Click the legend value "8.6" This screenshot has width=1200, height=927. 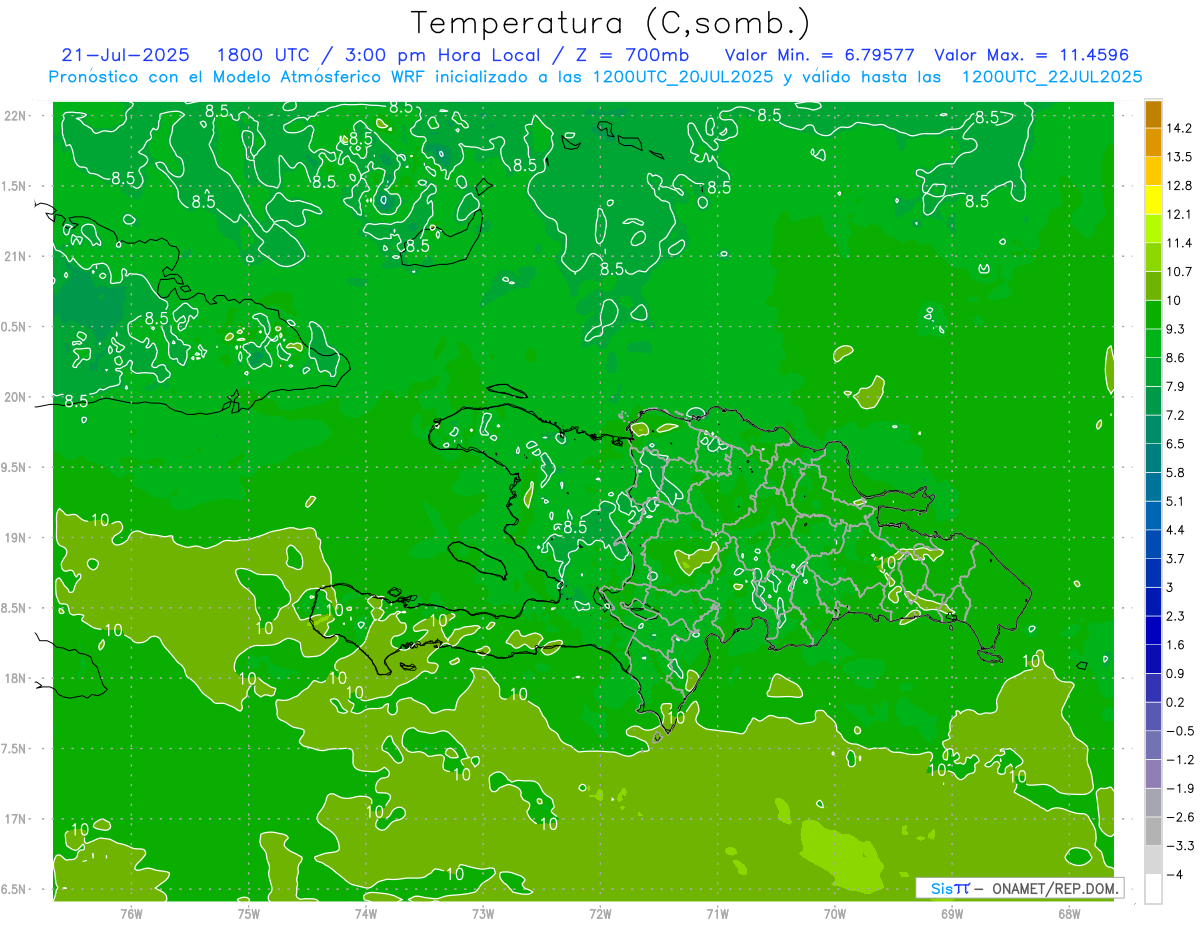coord(1176,358)
